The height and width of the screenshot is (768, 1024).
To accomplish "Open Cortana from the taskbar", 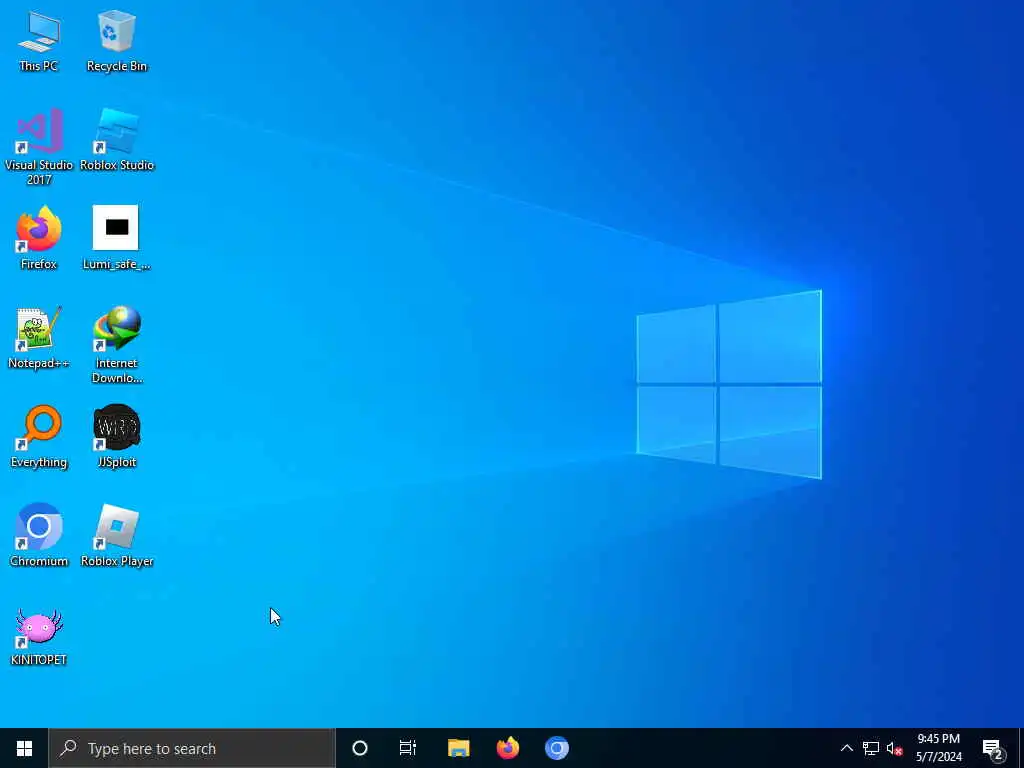I will coord(360,748).
